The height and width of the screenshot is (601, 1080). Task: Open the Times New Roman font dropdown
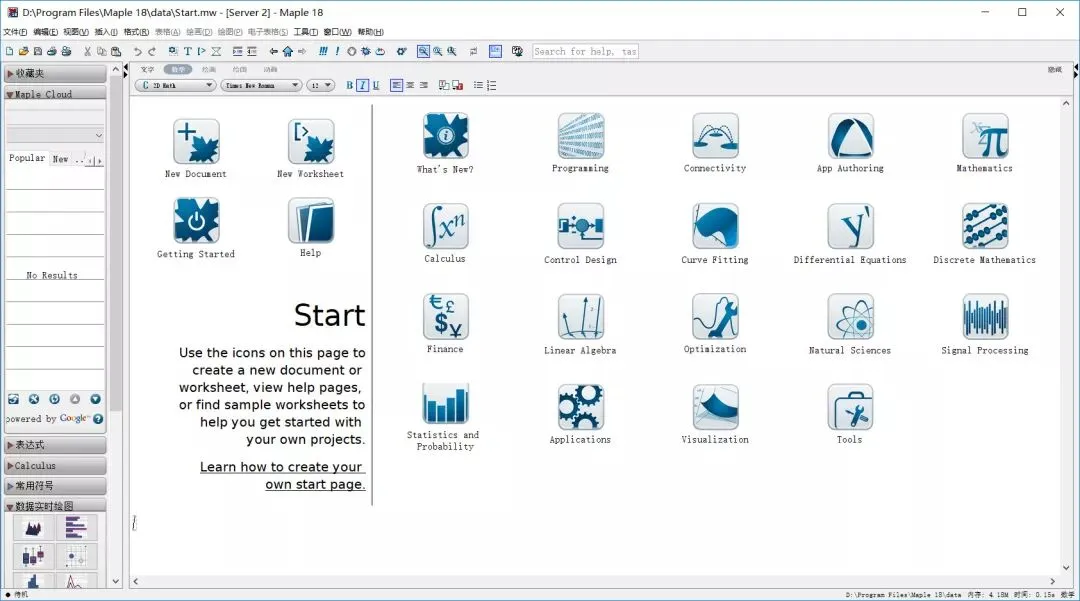262,85
